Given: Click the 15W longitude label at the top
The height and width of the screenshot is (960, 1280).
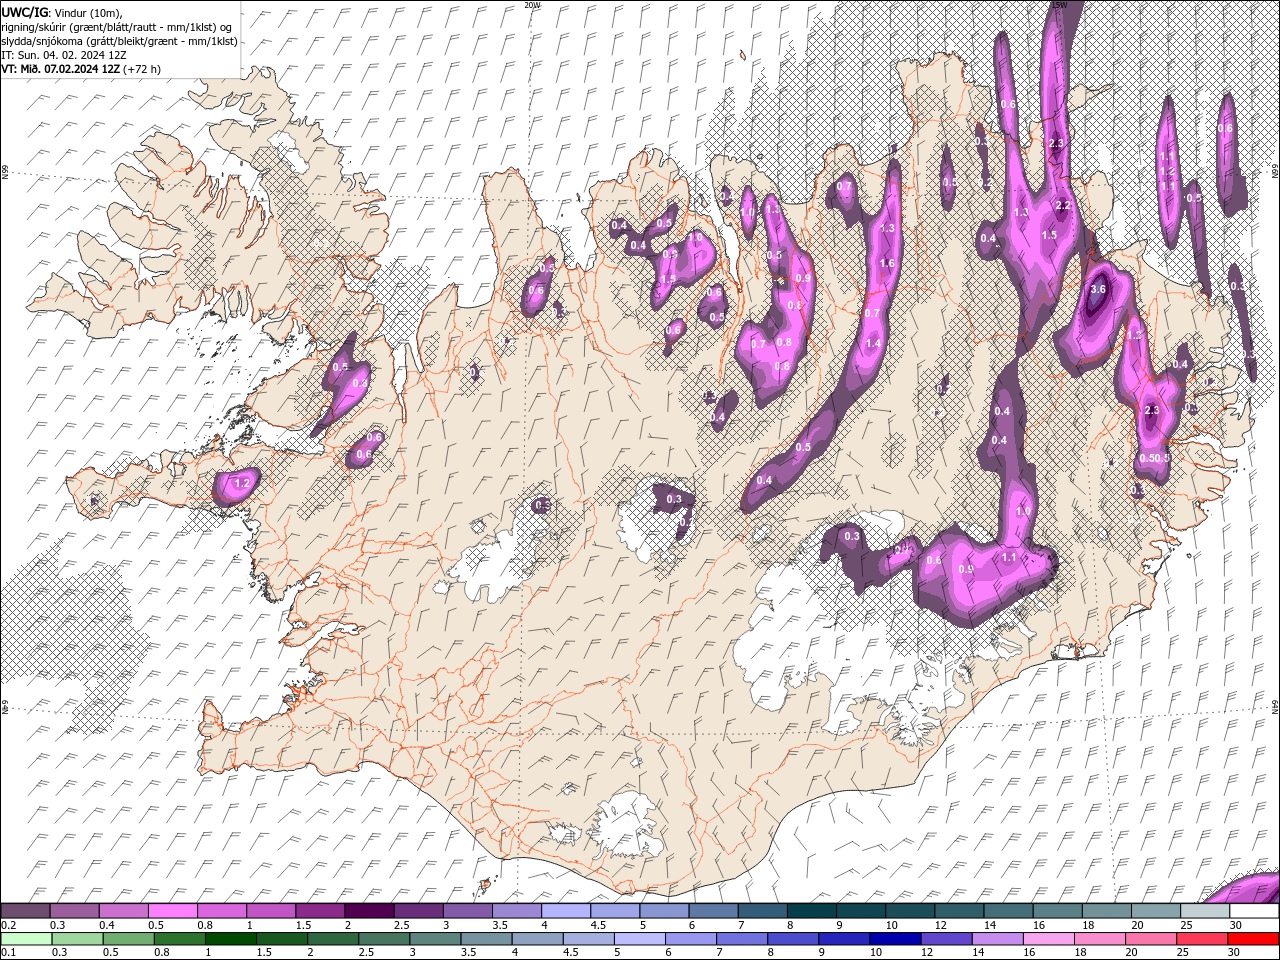Looking at the screenshot, I should [x=1059, y=4].
